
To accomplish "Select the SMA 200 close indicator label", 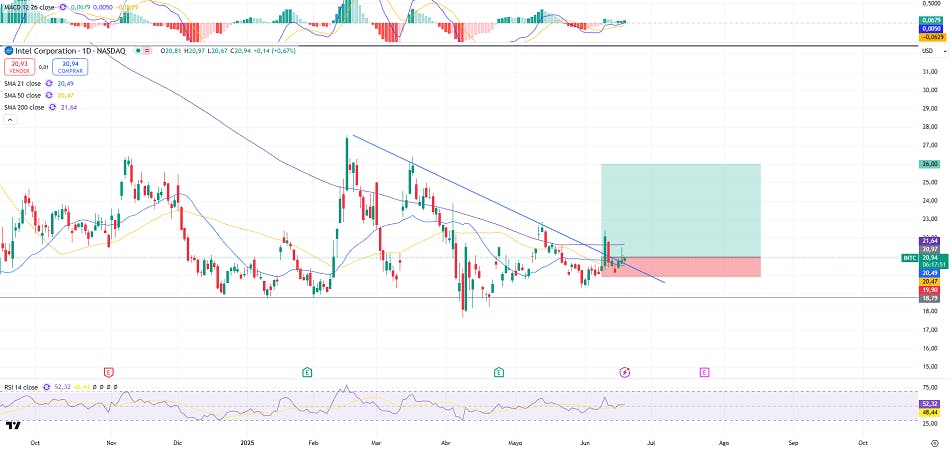I will 24,107.
